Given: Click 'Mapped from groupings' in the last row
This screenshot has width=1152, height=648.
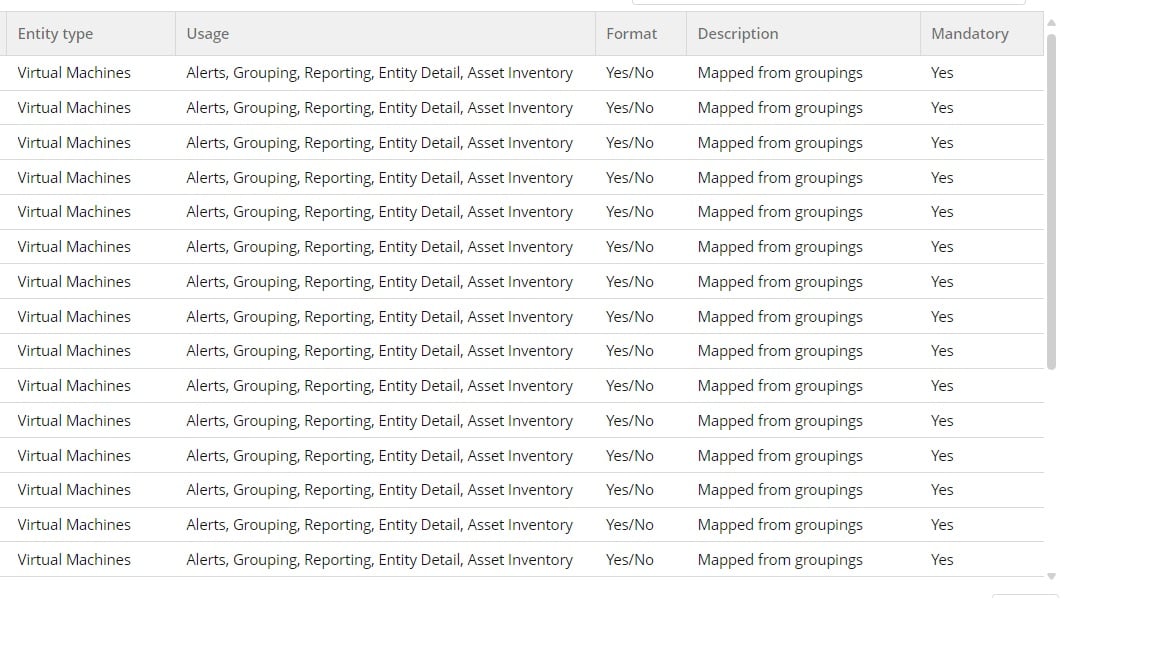Looking at the screenshot, I should [x=780, y=560].
